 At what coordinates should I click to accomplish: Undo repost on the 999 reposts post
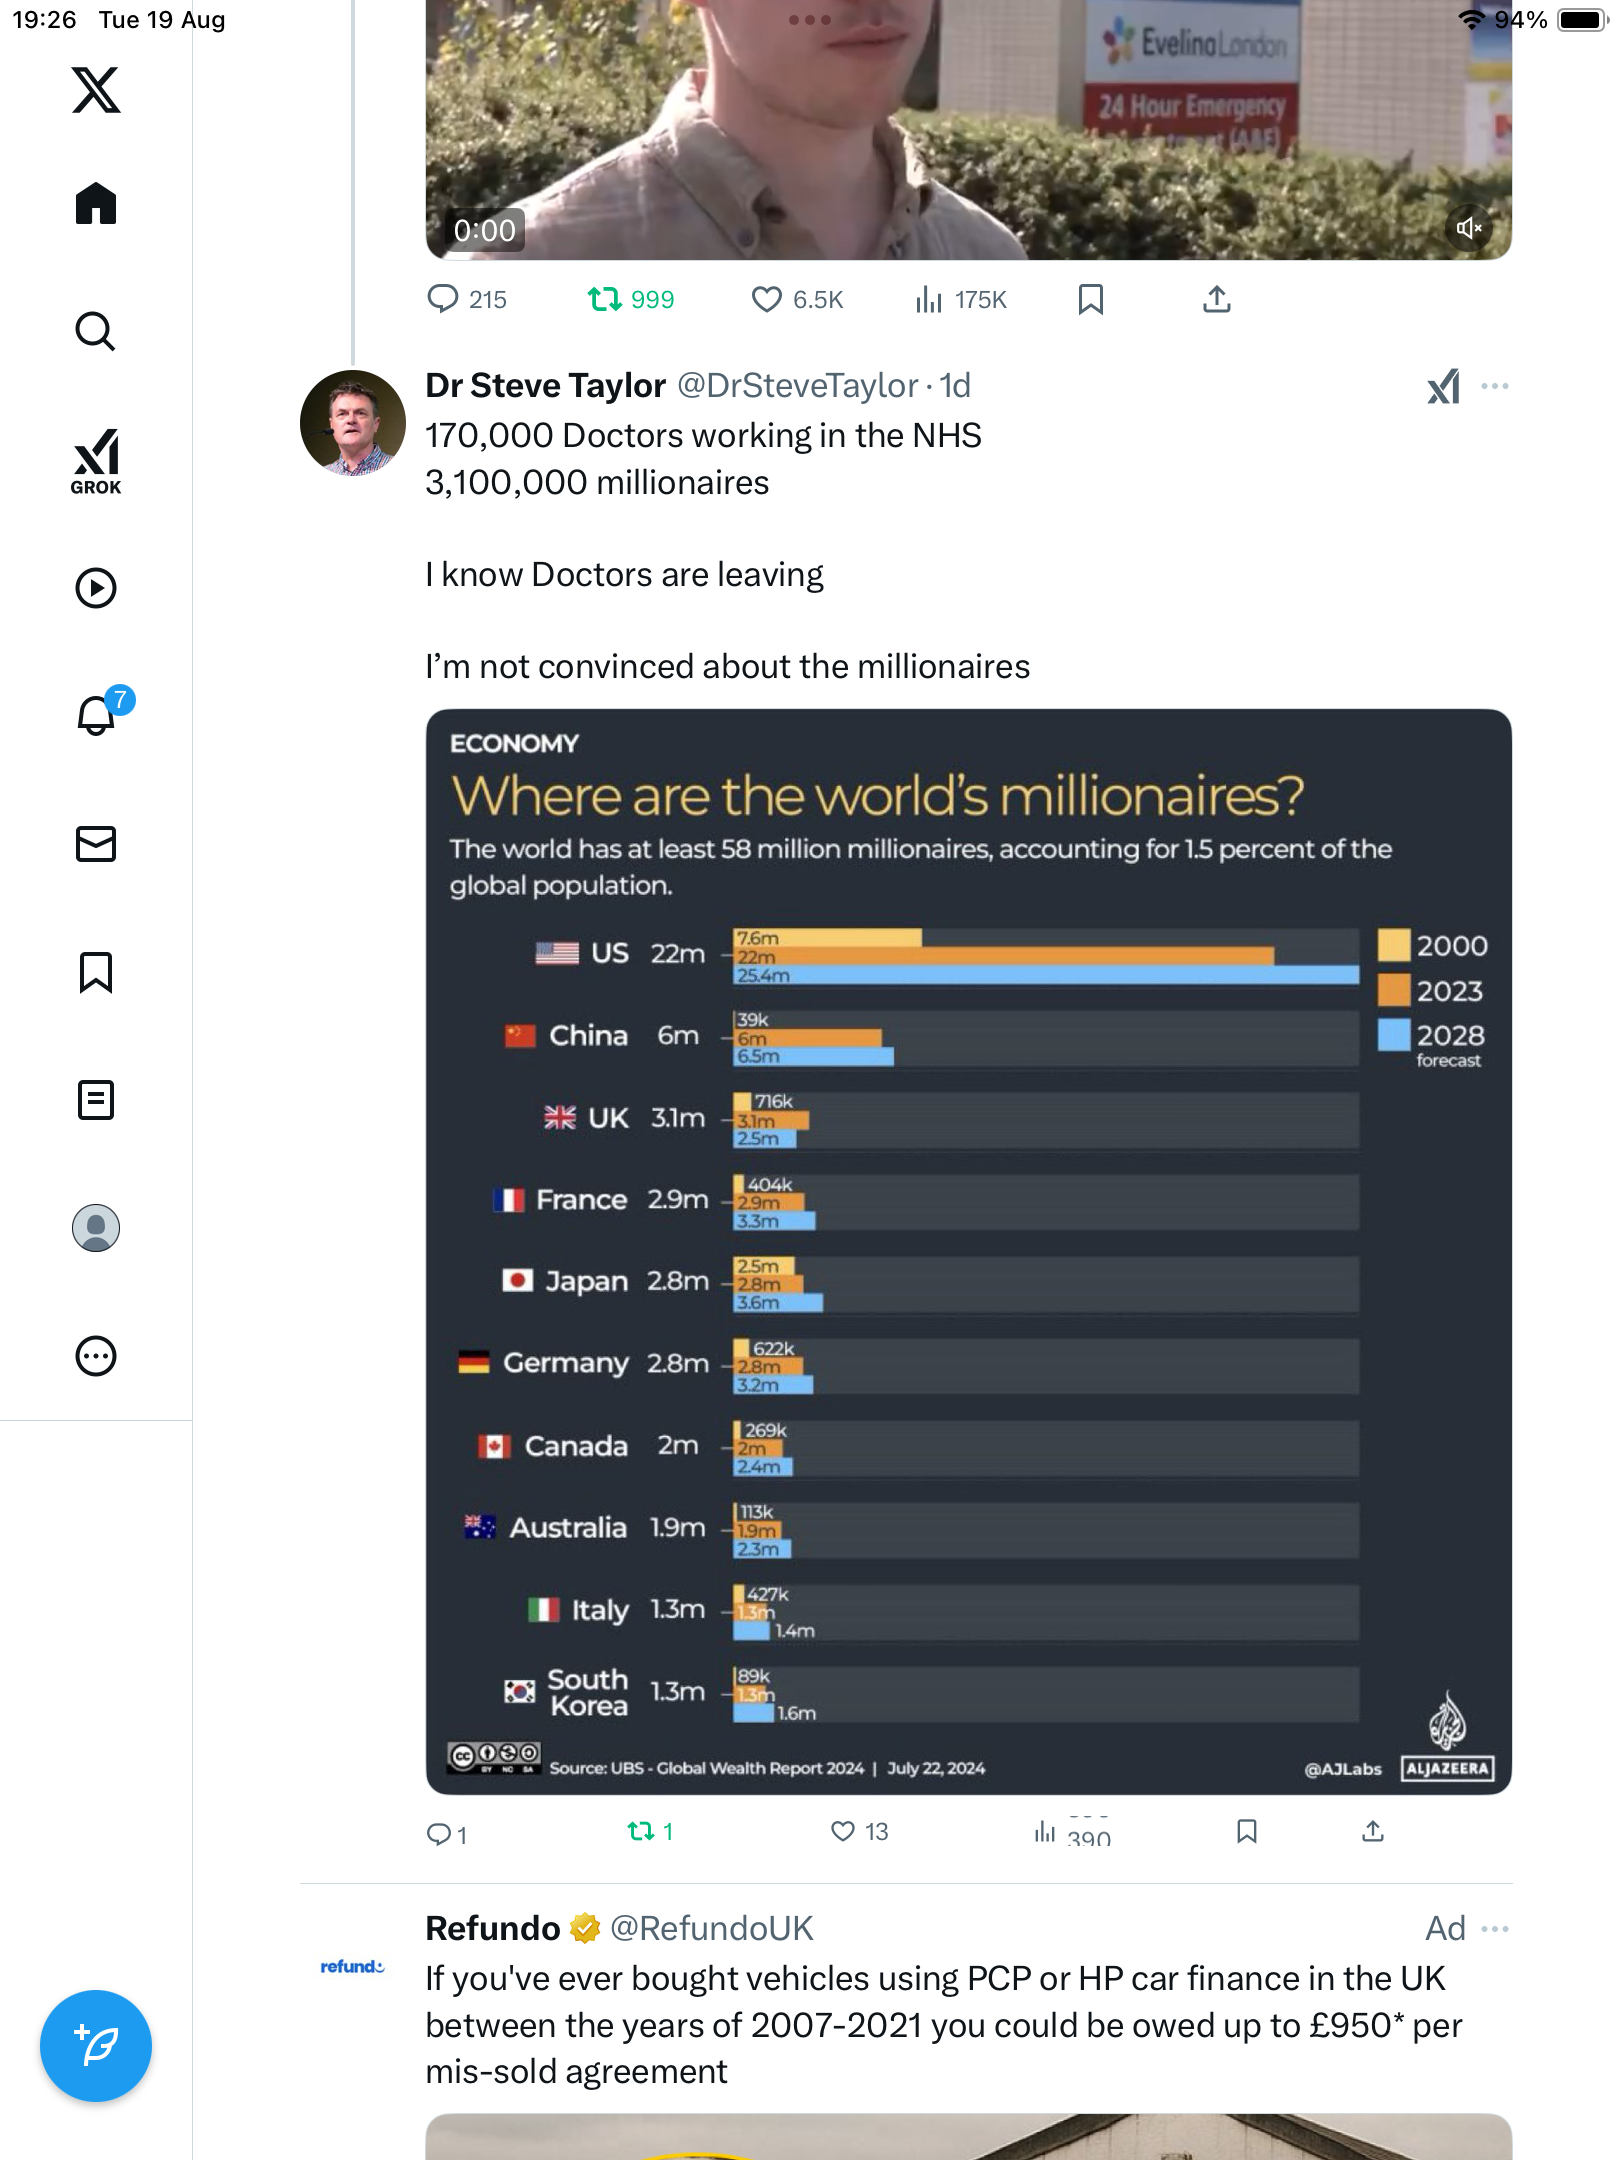[x=605, y=299]
